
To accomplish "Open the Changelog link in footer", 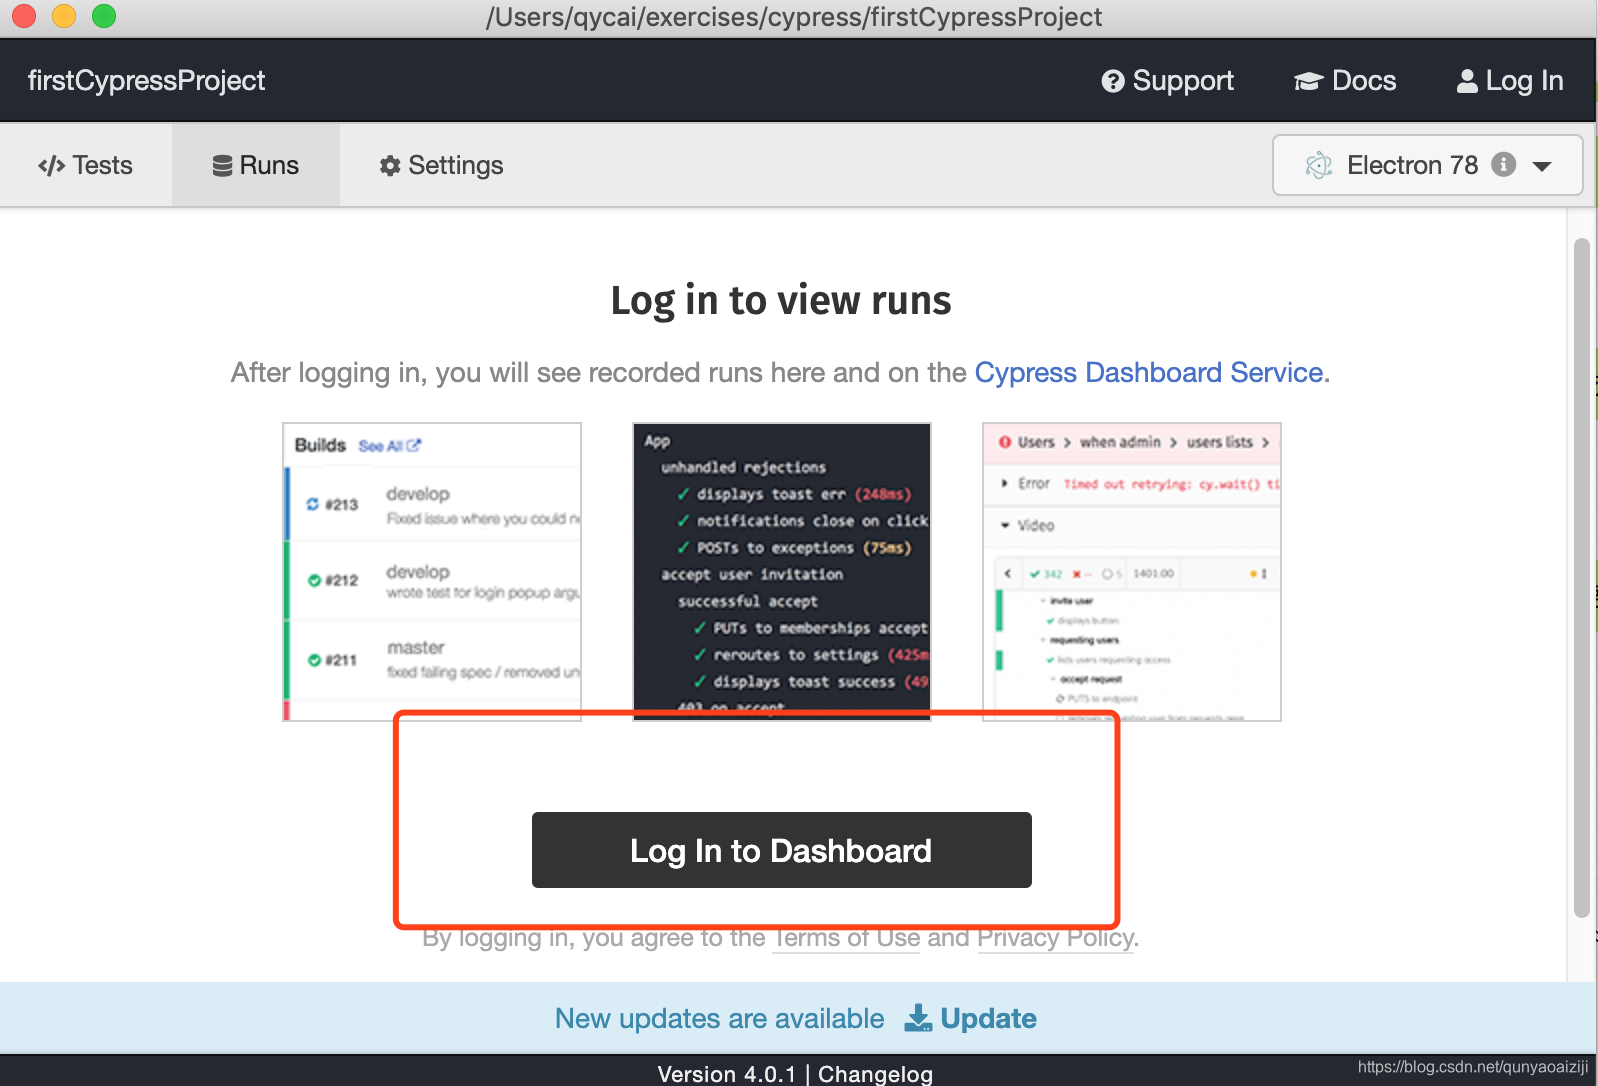I will pyautogui.click(x=875, y=1074).
